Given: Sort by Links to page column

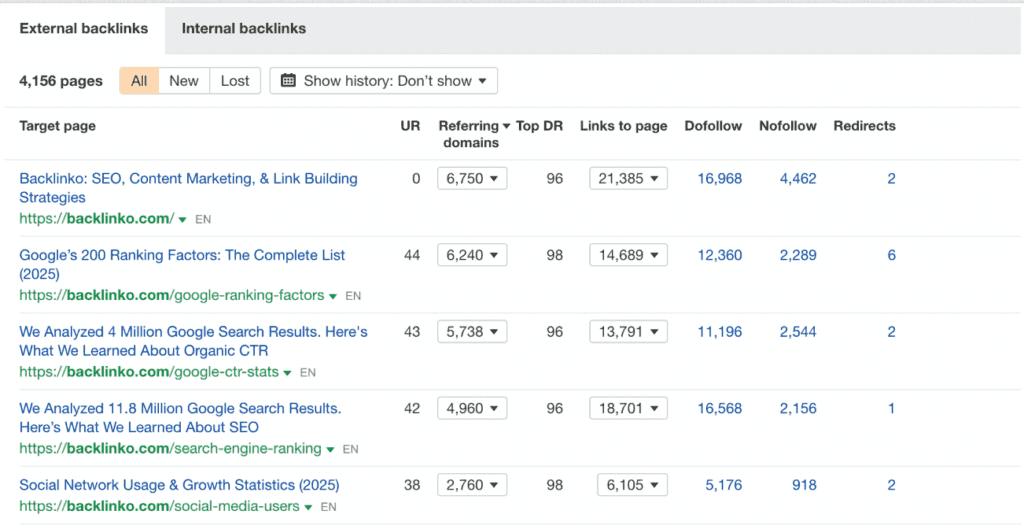Looking at the screenshot, I should [x=624, y=126].
